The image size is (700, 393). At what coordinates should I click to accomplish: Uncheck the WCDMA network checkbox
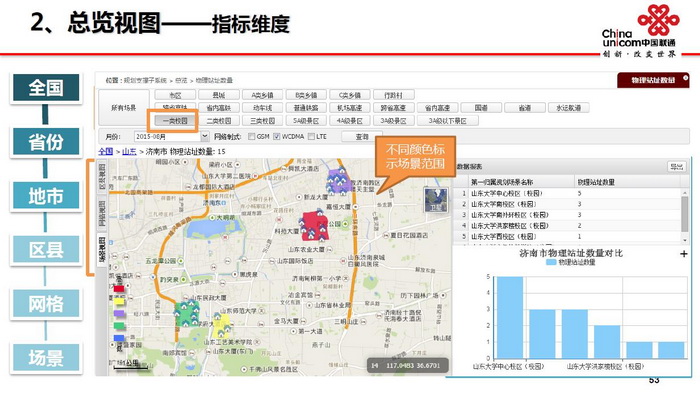click(x=277, y=136)
